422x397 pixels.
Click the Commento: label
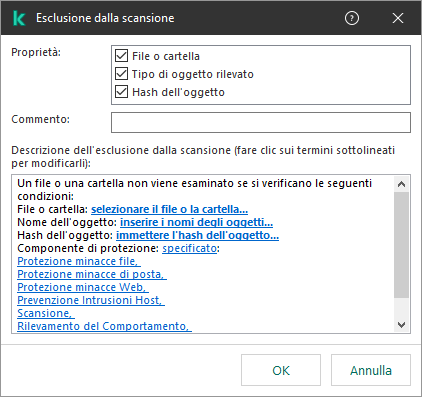click(41, 119)
